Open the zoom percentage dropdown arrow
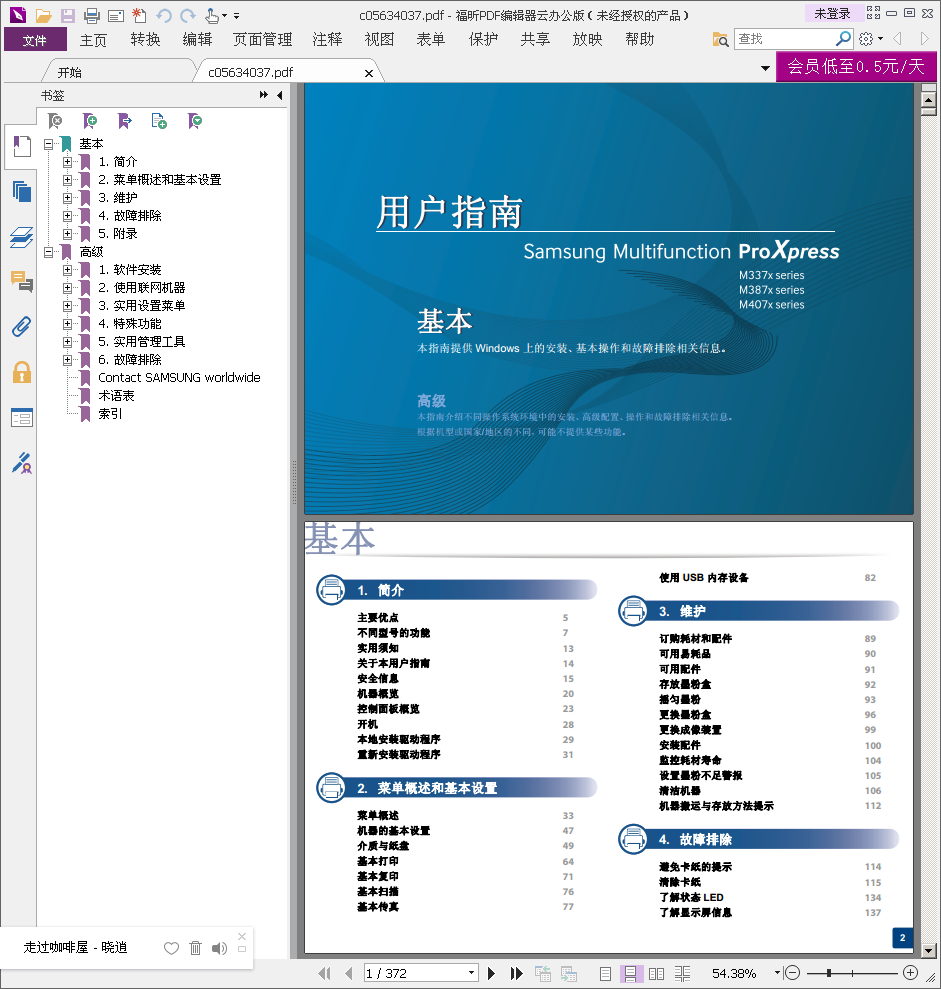 (777, 973)
